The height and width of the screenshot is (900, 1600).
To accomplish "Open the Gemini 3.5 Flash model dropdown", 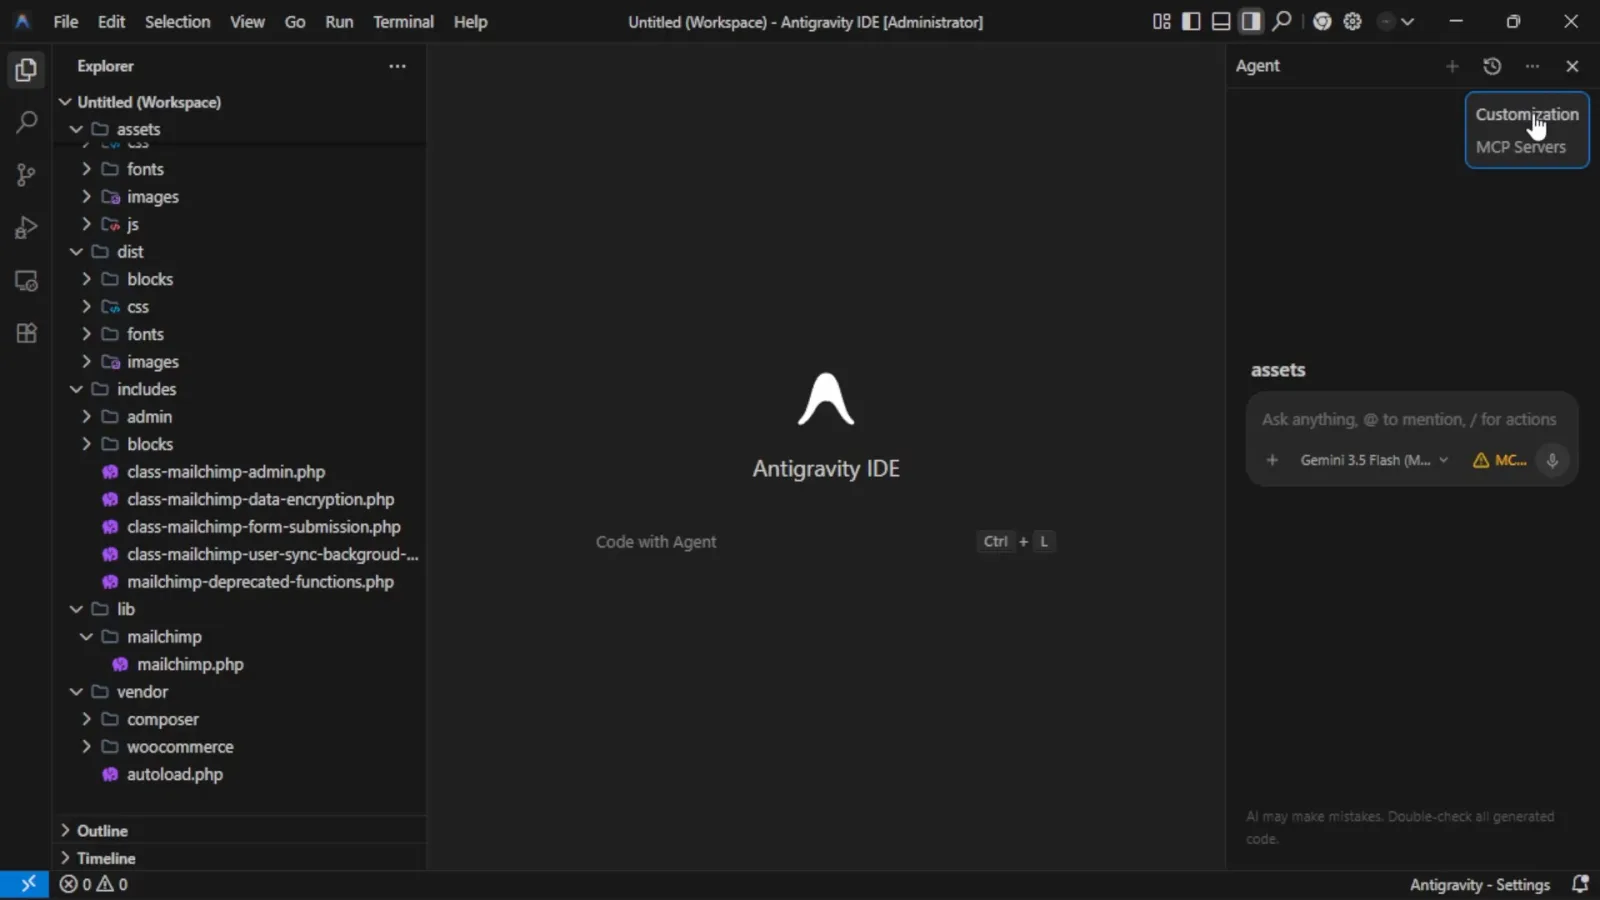I will pyautogui.click(x=1374, y=460).
